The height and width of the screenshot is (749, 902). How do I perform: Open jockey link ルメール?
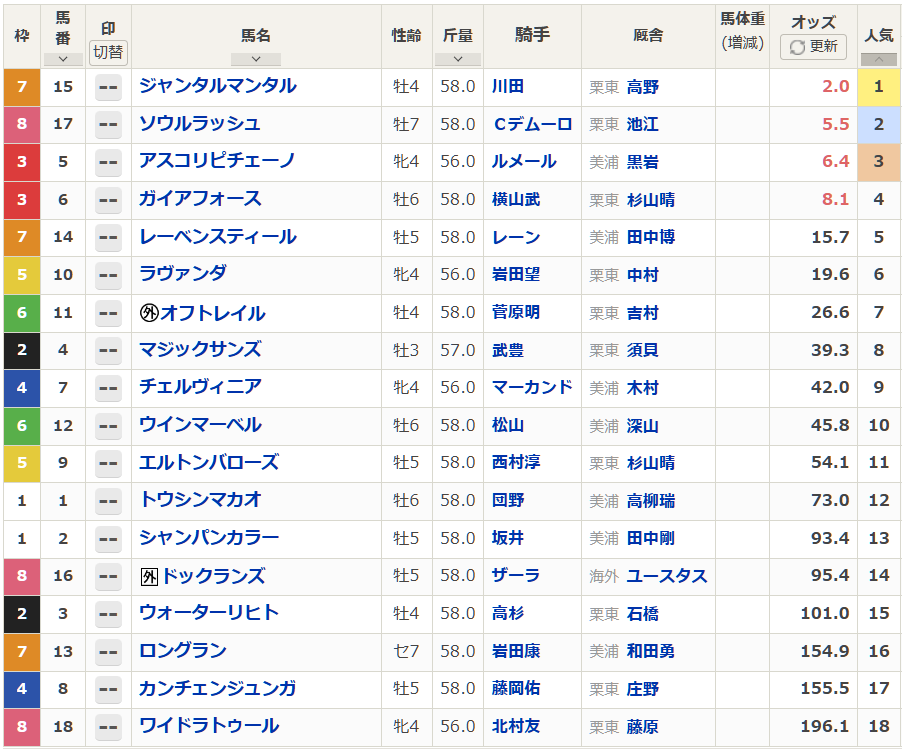[524, 162]
